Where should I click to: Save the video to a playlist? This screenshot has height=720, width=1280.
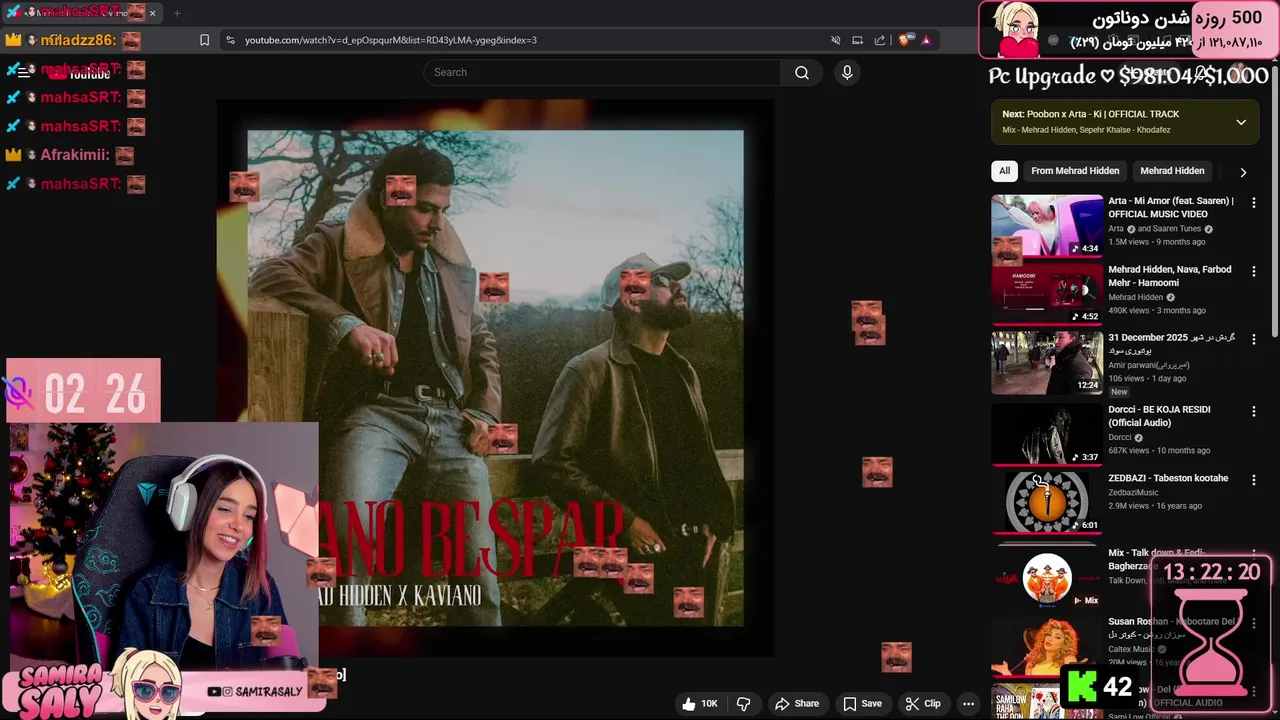(x=862, y=703)
